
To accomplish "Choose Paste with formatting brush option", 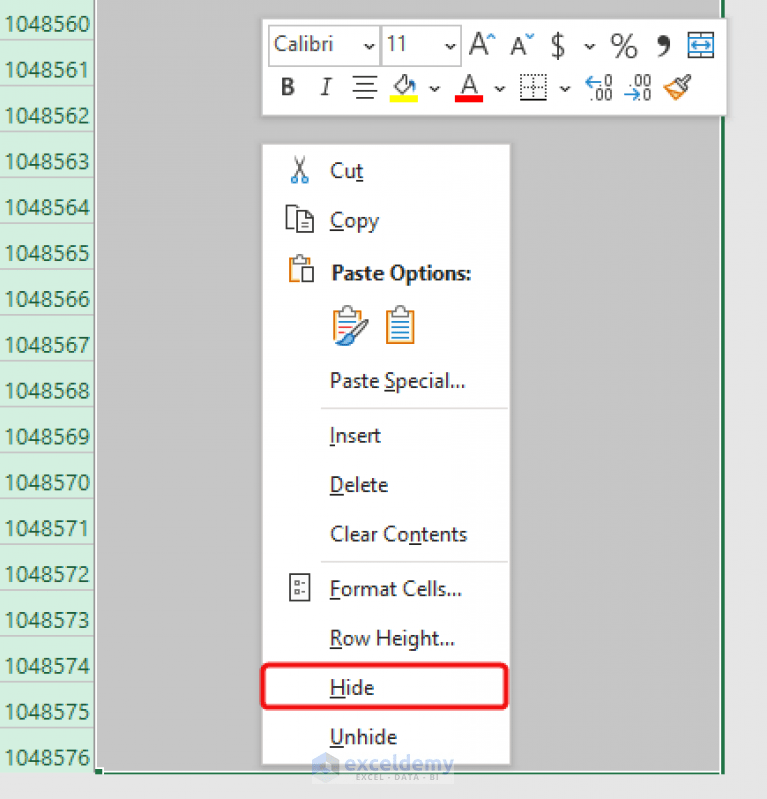I will click(350, 326).
